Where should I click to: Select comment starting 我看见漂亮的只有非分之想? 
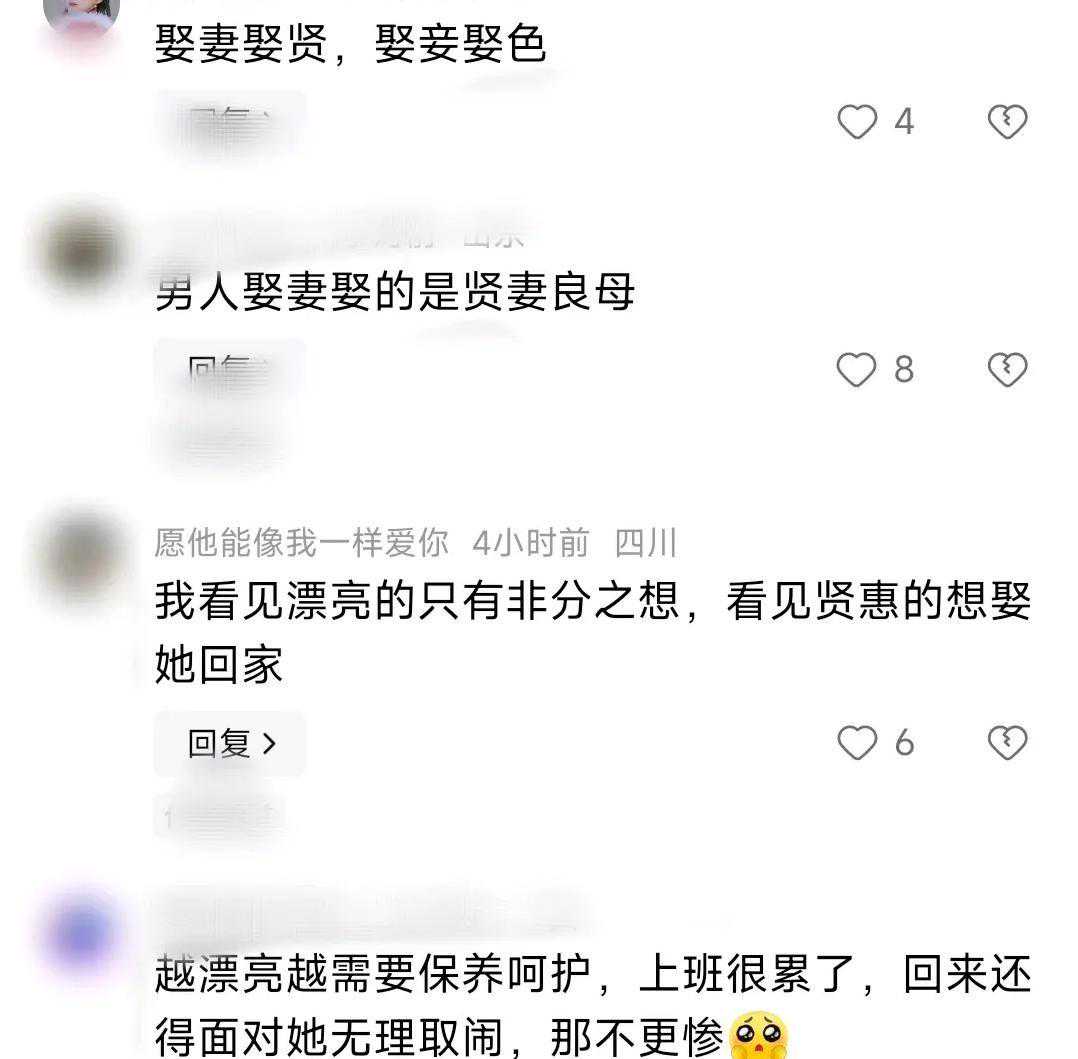pyautogui.click(x=593, y=633)
